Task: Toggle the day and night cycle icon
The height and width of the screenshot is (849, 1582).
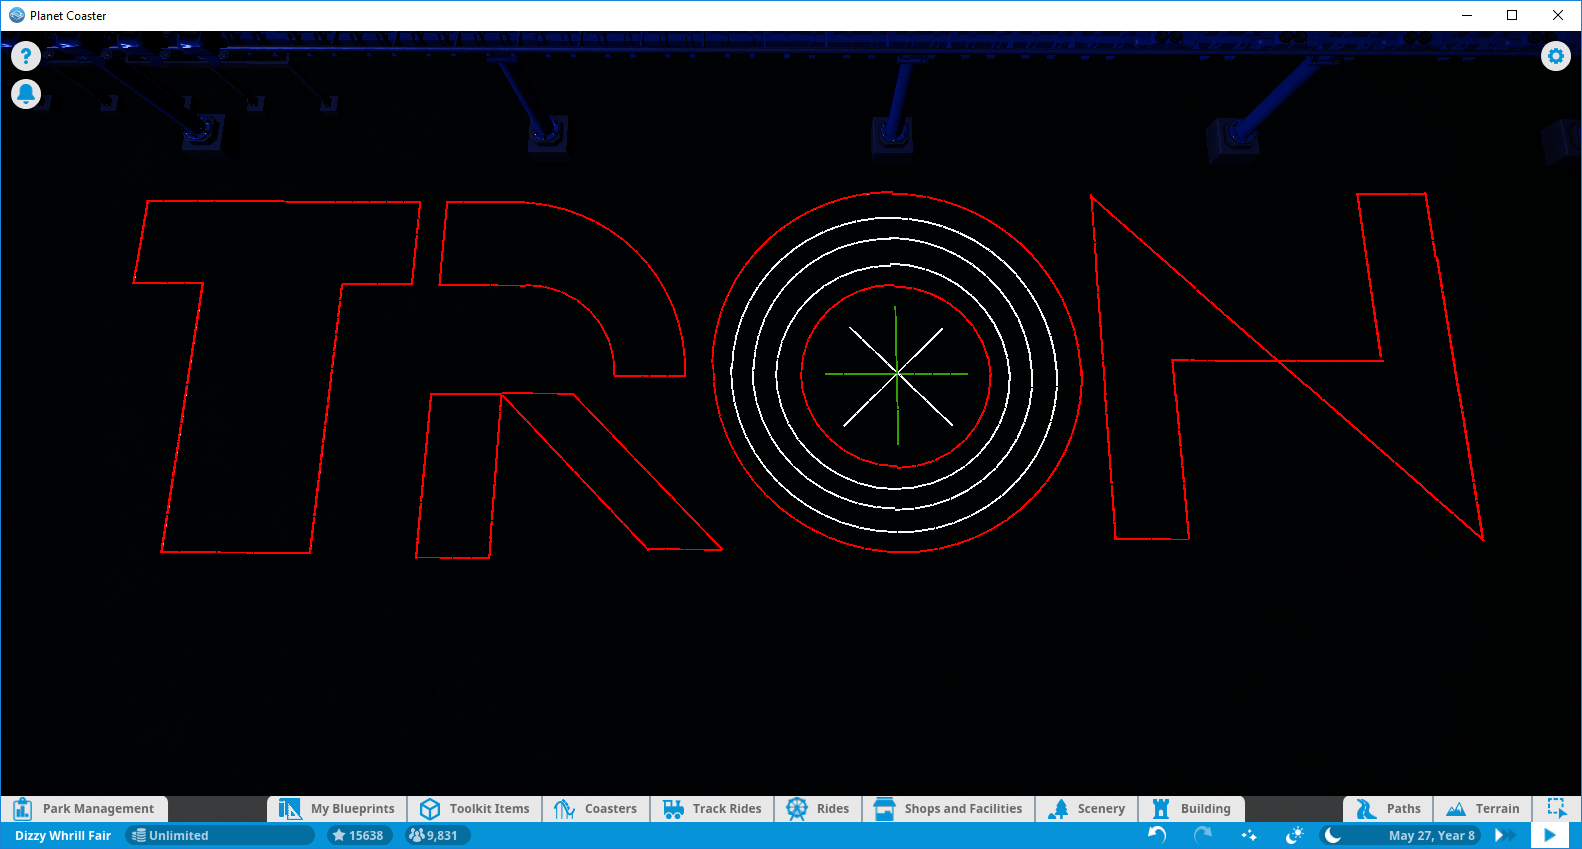Action: point(1295,835)
